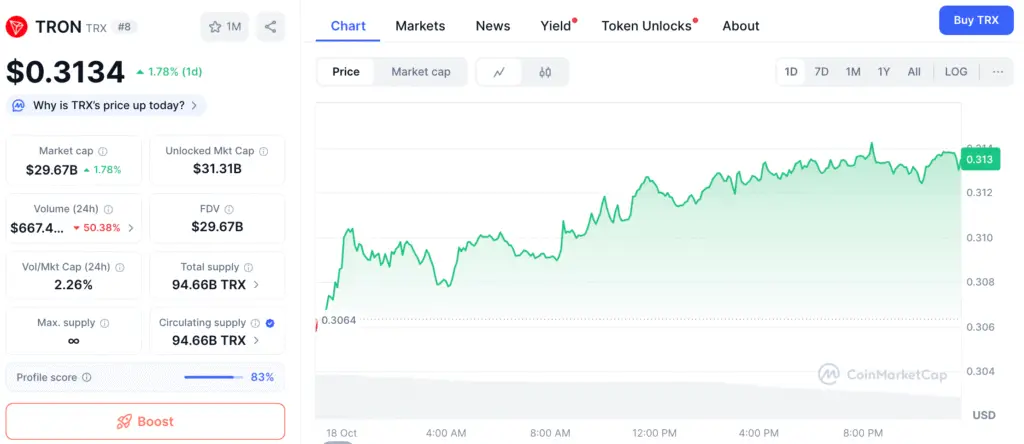Screen dimensions: 1024x444
Task: Click the FDV info icon
Action: pos(229,209)
